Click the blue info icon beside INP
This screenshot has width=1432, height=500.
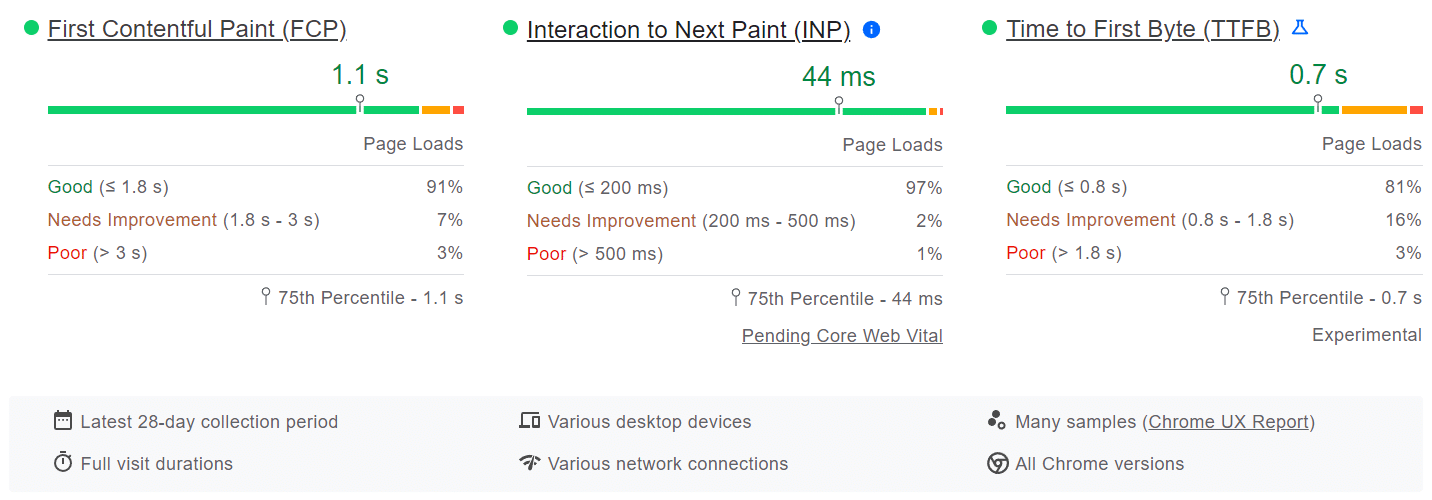click(871, 30)
